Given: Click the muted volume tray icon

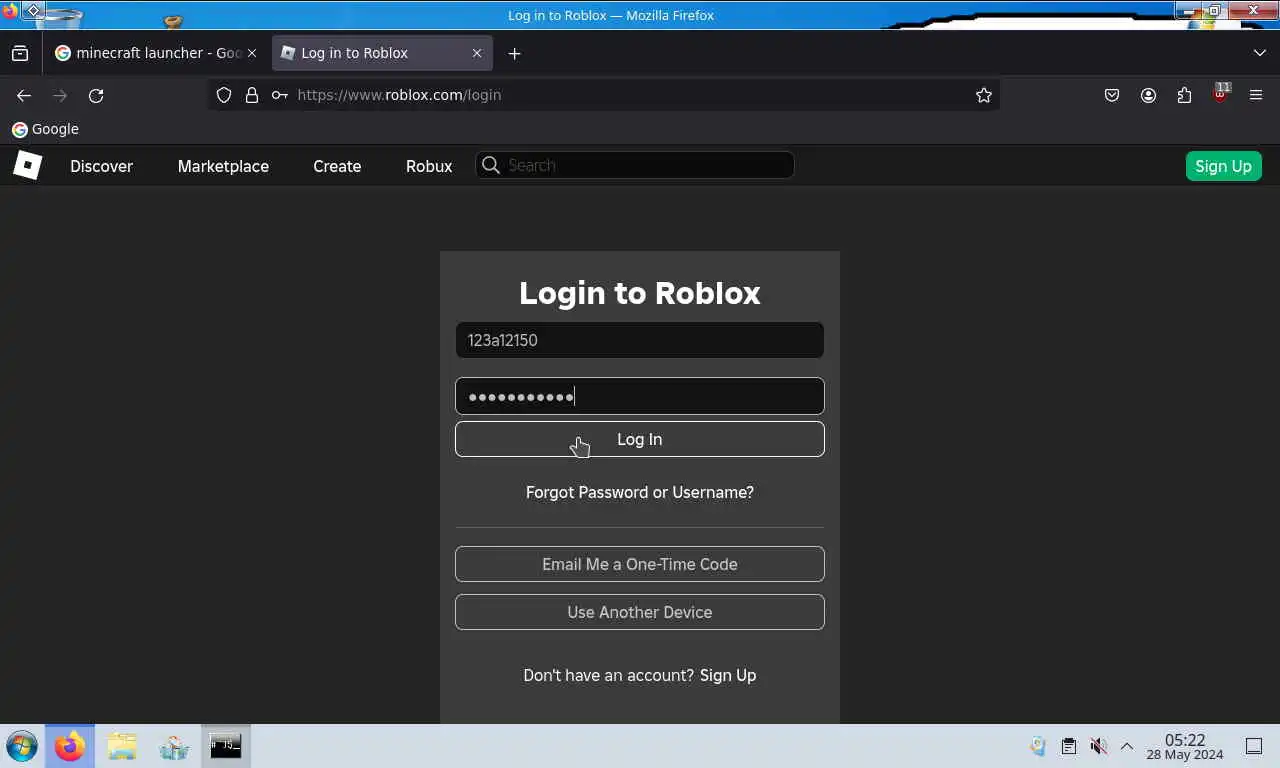Looking at the screenshot, I should [x=1098, y=746].
